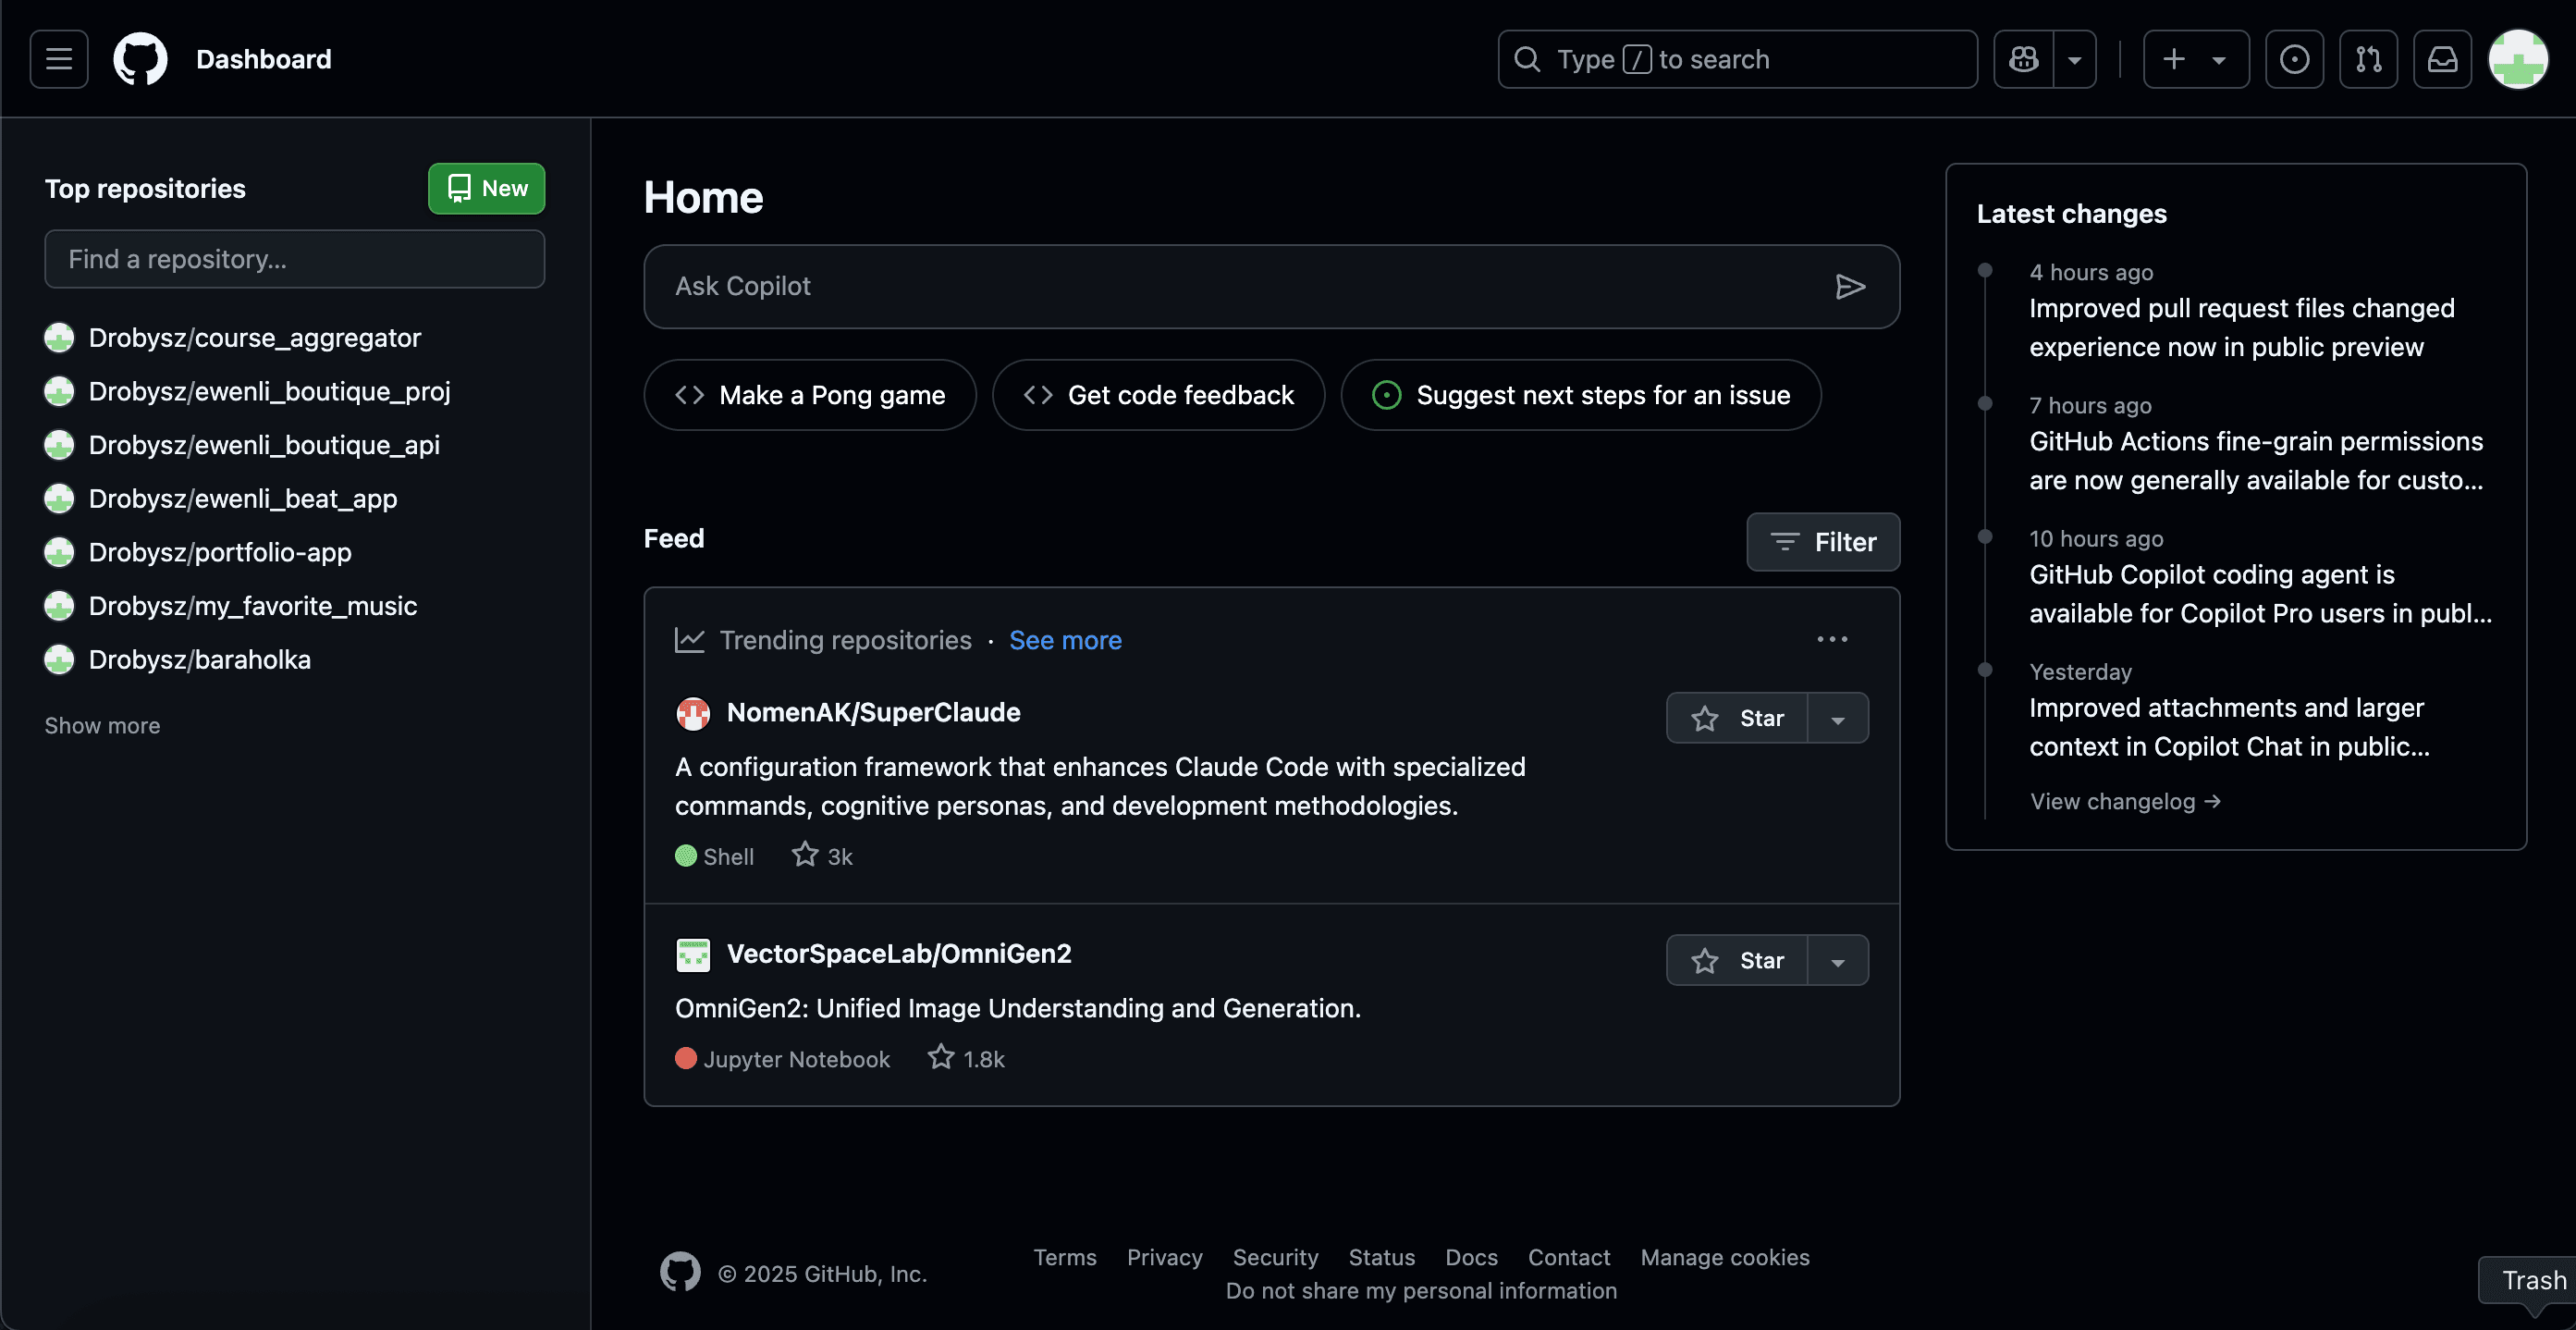
Task: Click the NomenAK avatar icon
Action: (x=693, y=714)
